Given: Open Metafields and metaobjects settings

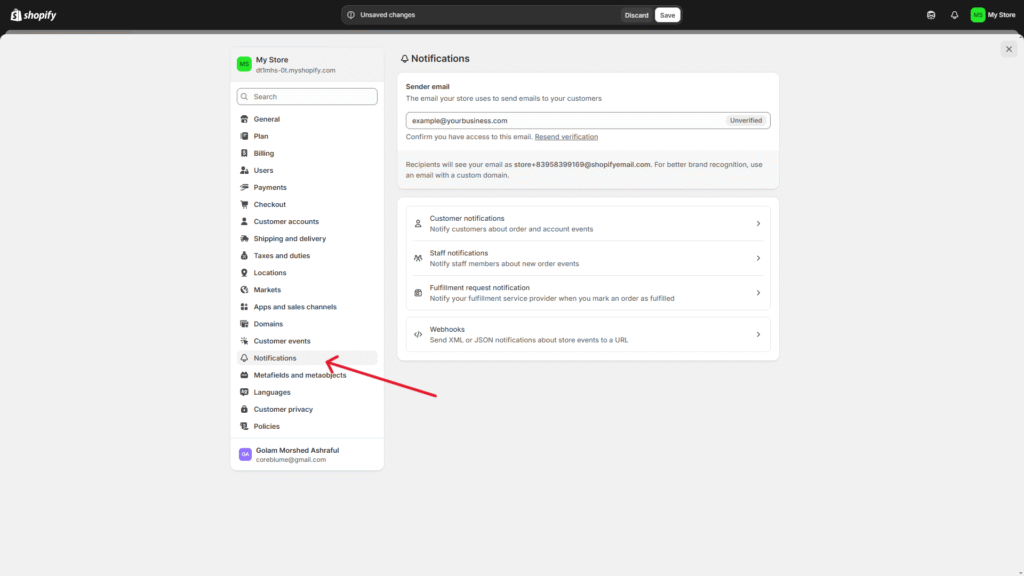Looking at the screenshot, I should [299, 375].
